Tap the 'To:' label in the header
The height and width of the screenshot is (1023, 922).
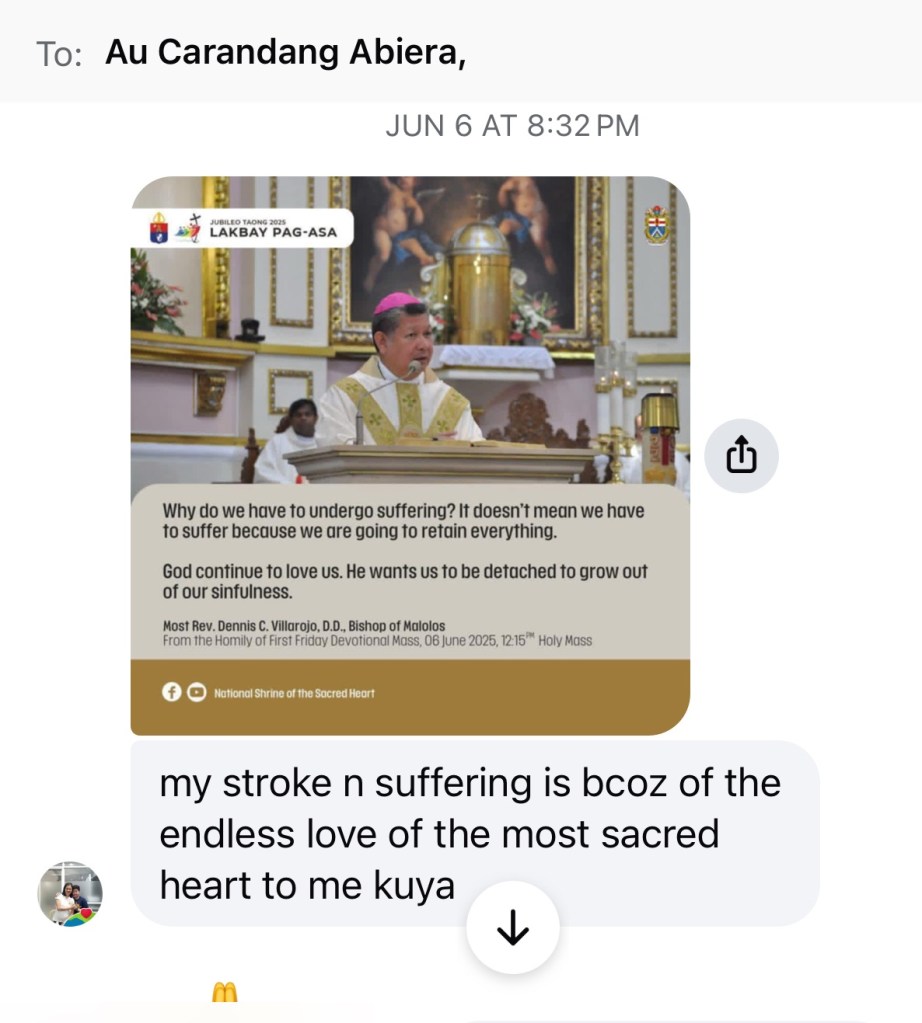59,53
